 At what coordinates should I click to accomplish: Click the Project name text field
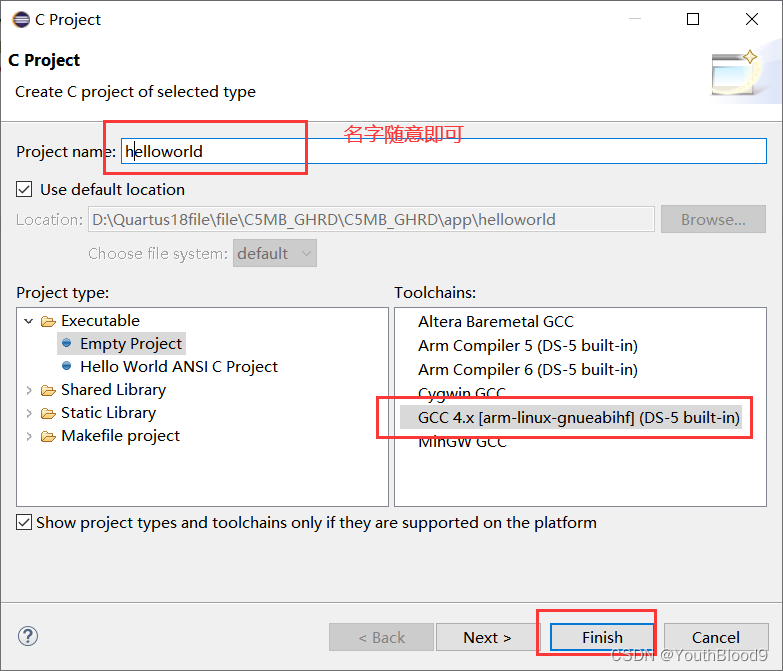coord(443,152)
